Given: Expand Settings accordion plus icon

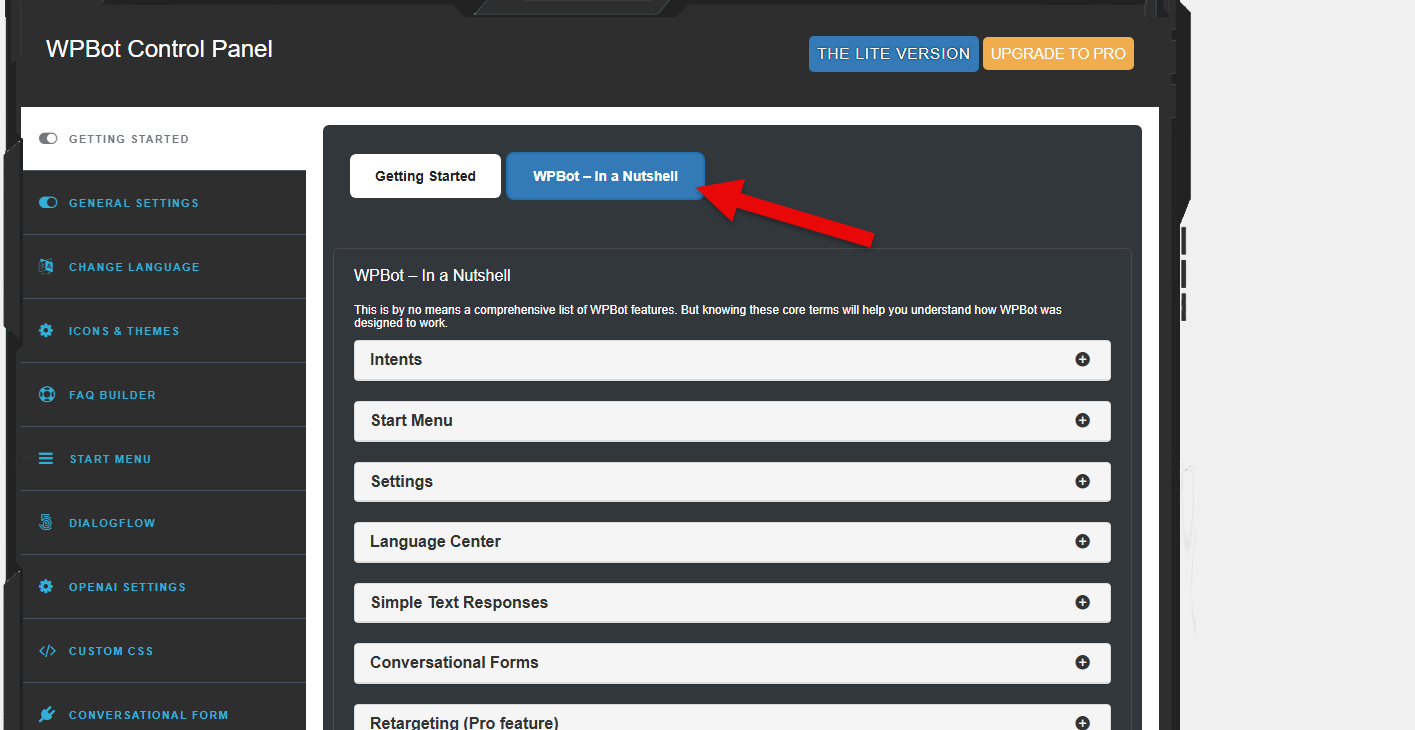Looking at the screenshot, I should click(1082, 481).
